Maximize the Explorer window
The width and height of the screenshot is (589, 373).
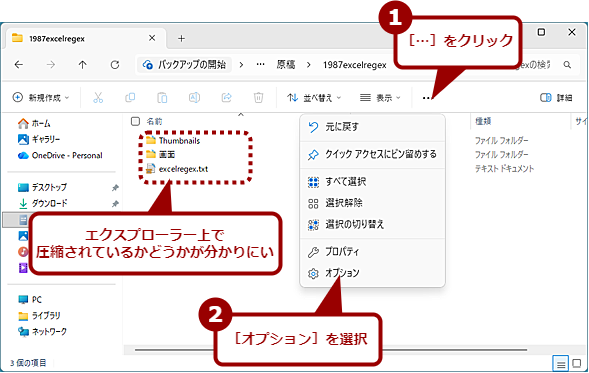coord(541,32)
